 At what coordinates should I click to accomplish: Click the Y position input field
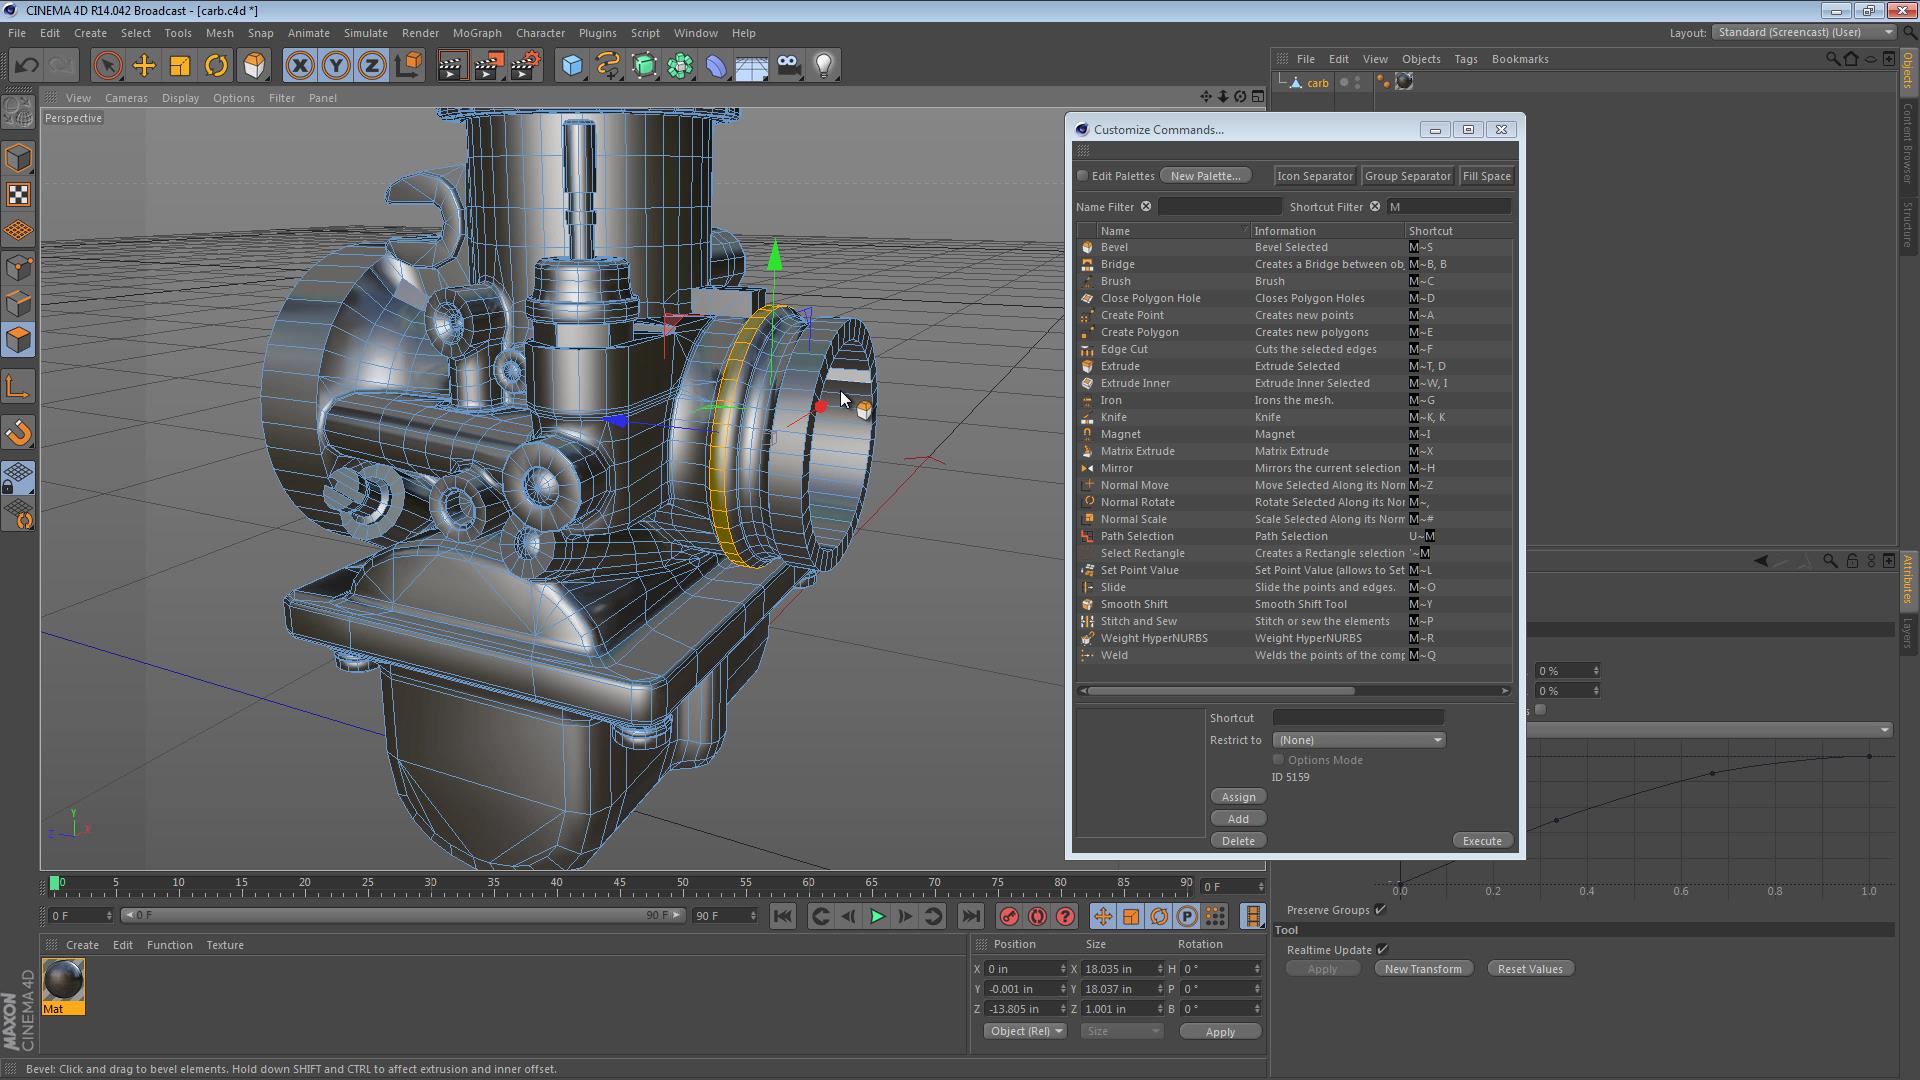coord(1022,989)
